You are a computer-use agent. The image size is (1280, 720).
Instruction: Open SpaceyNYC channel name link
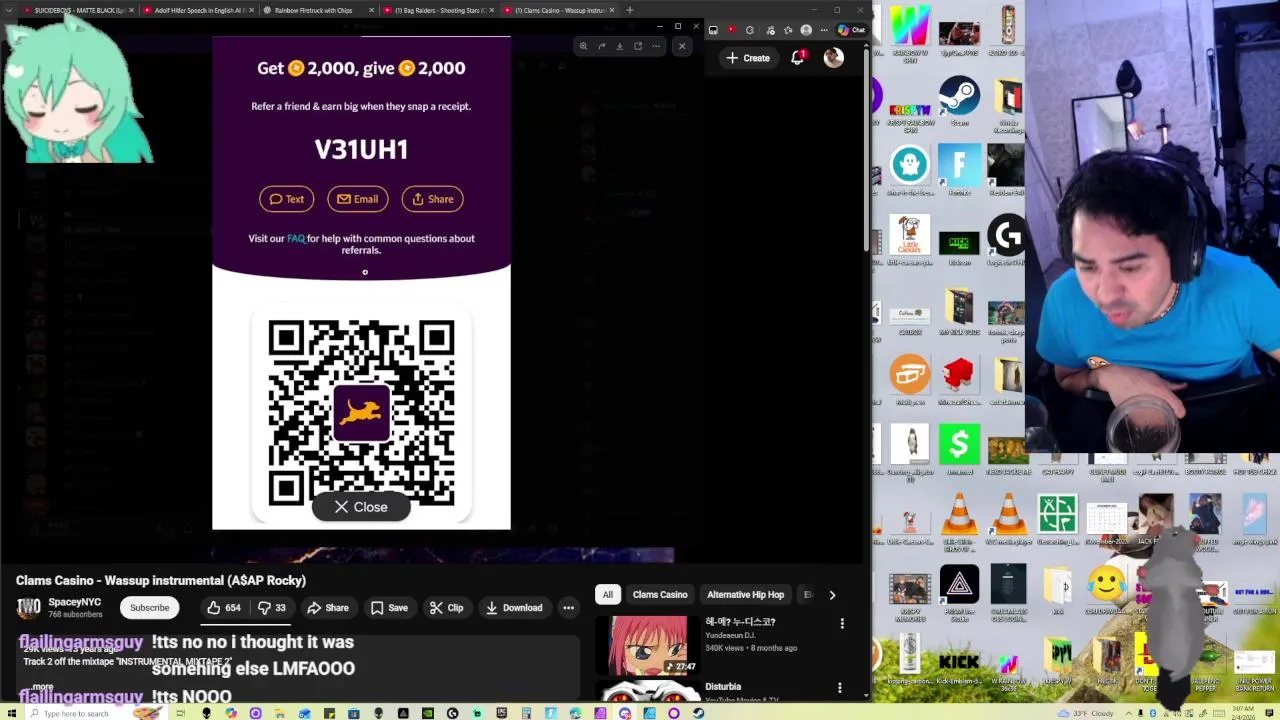point(74,603)
